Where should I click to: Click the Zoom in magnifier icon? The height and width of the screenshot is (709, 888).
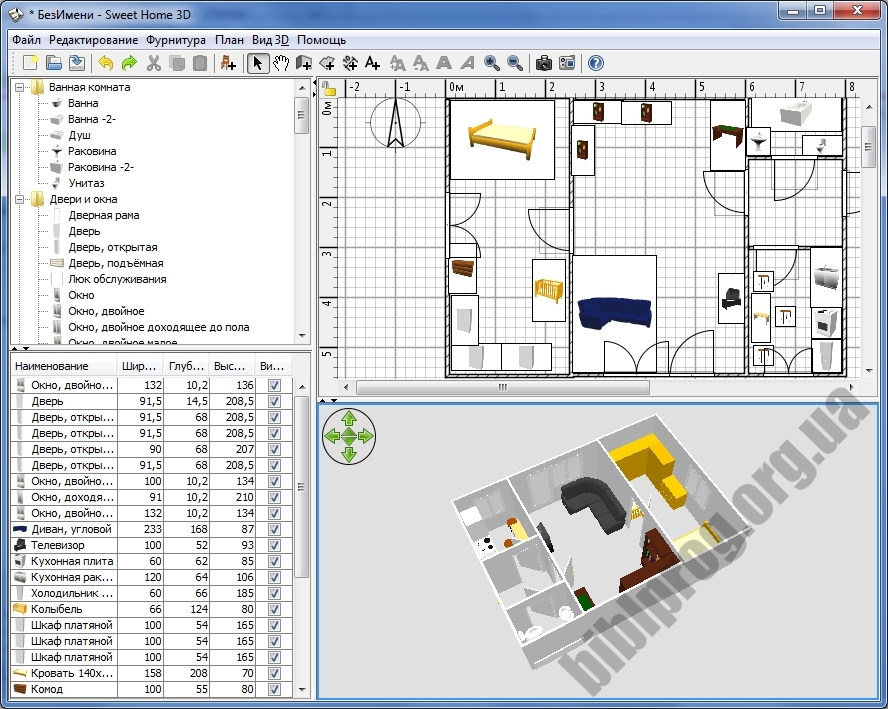pos(492,63)
